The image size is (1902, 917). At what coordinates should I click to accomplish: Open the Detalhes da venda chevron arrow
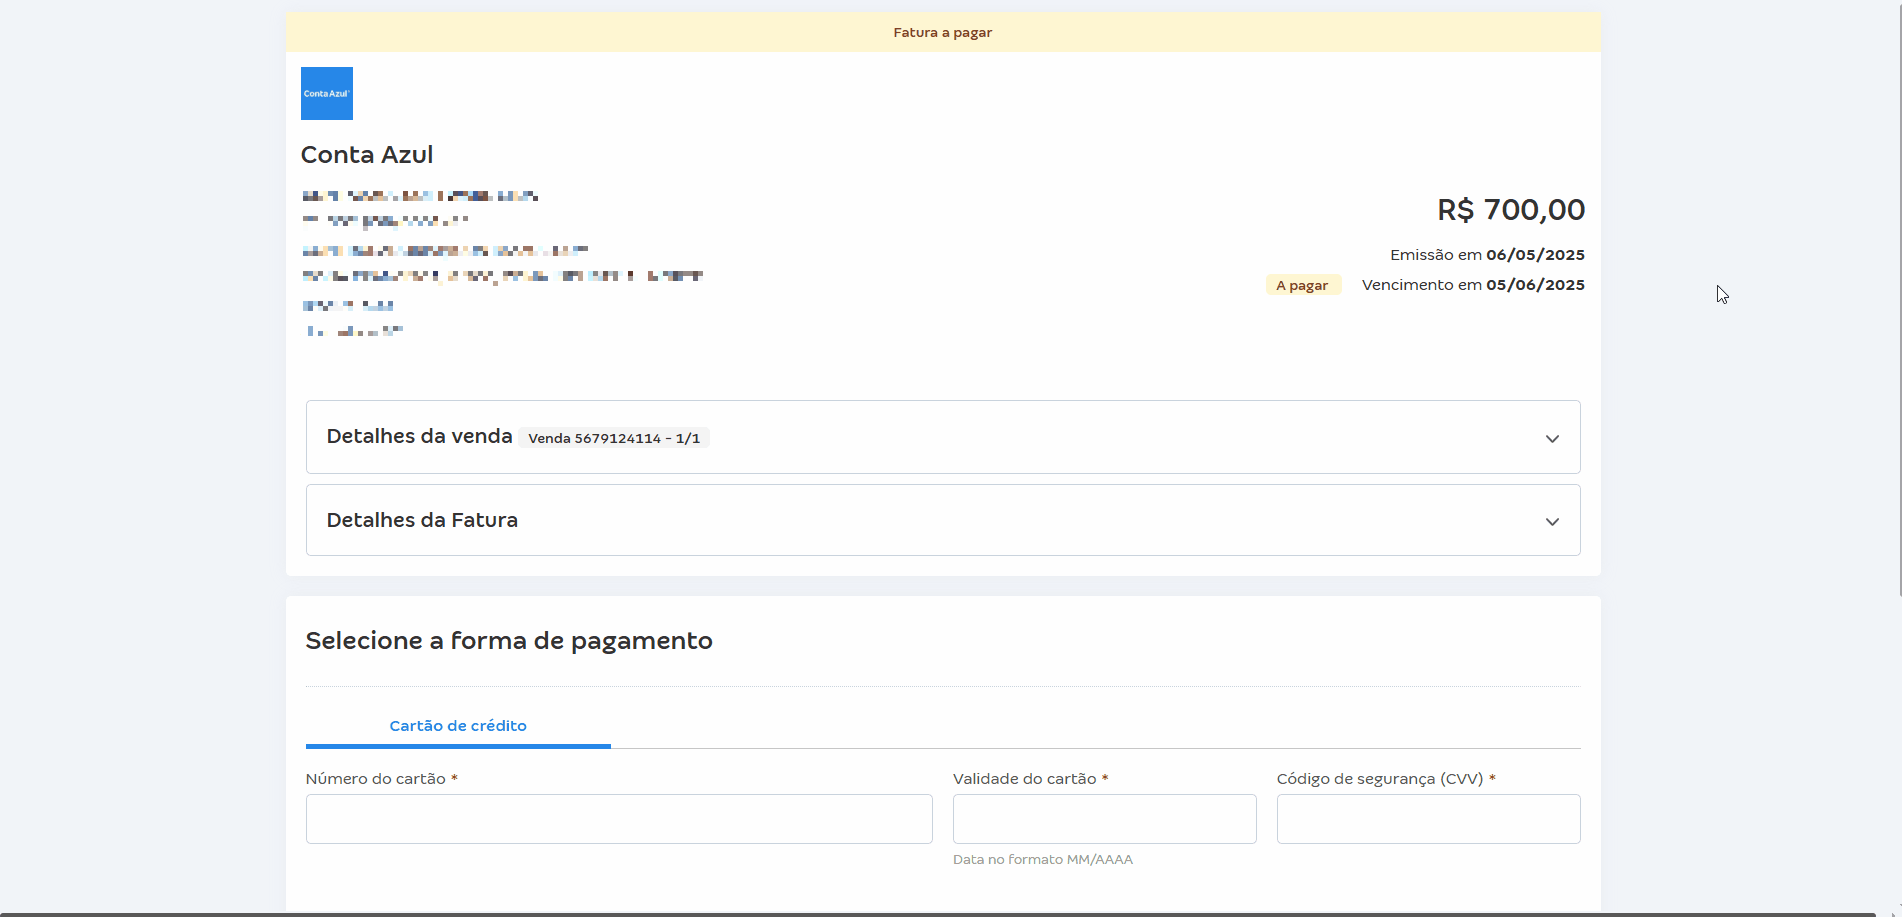click(x=1552, y=438)
